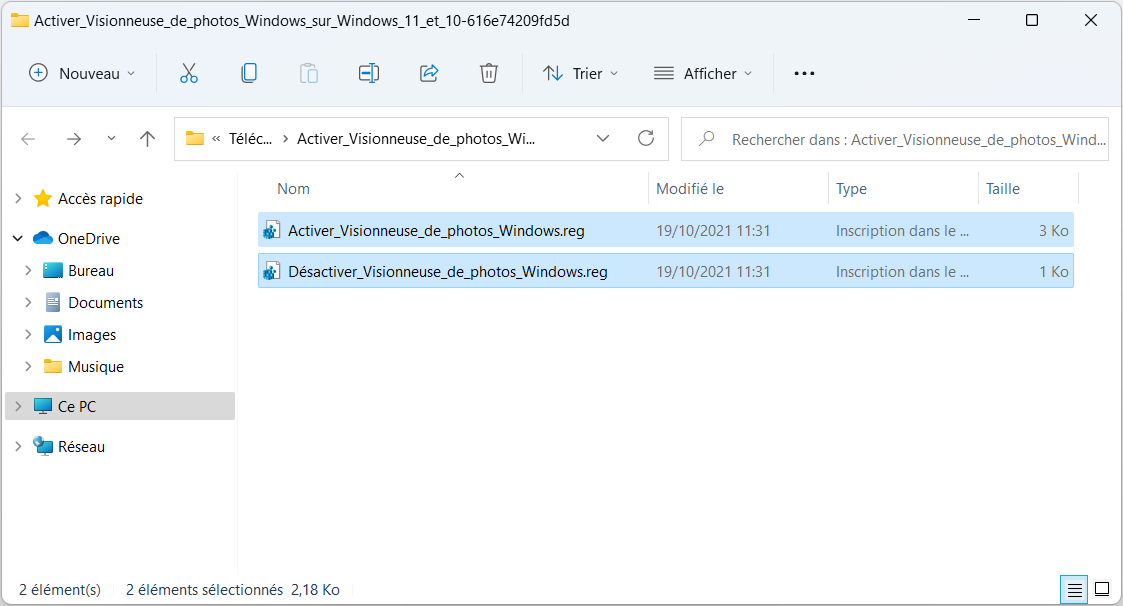Refresh the folder view
The height and width of the screenshot is (606, 1123).
click(646, 138)
